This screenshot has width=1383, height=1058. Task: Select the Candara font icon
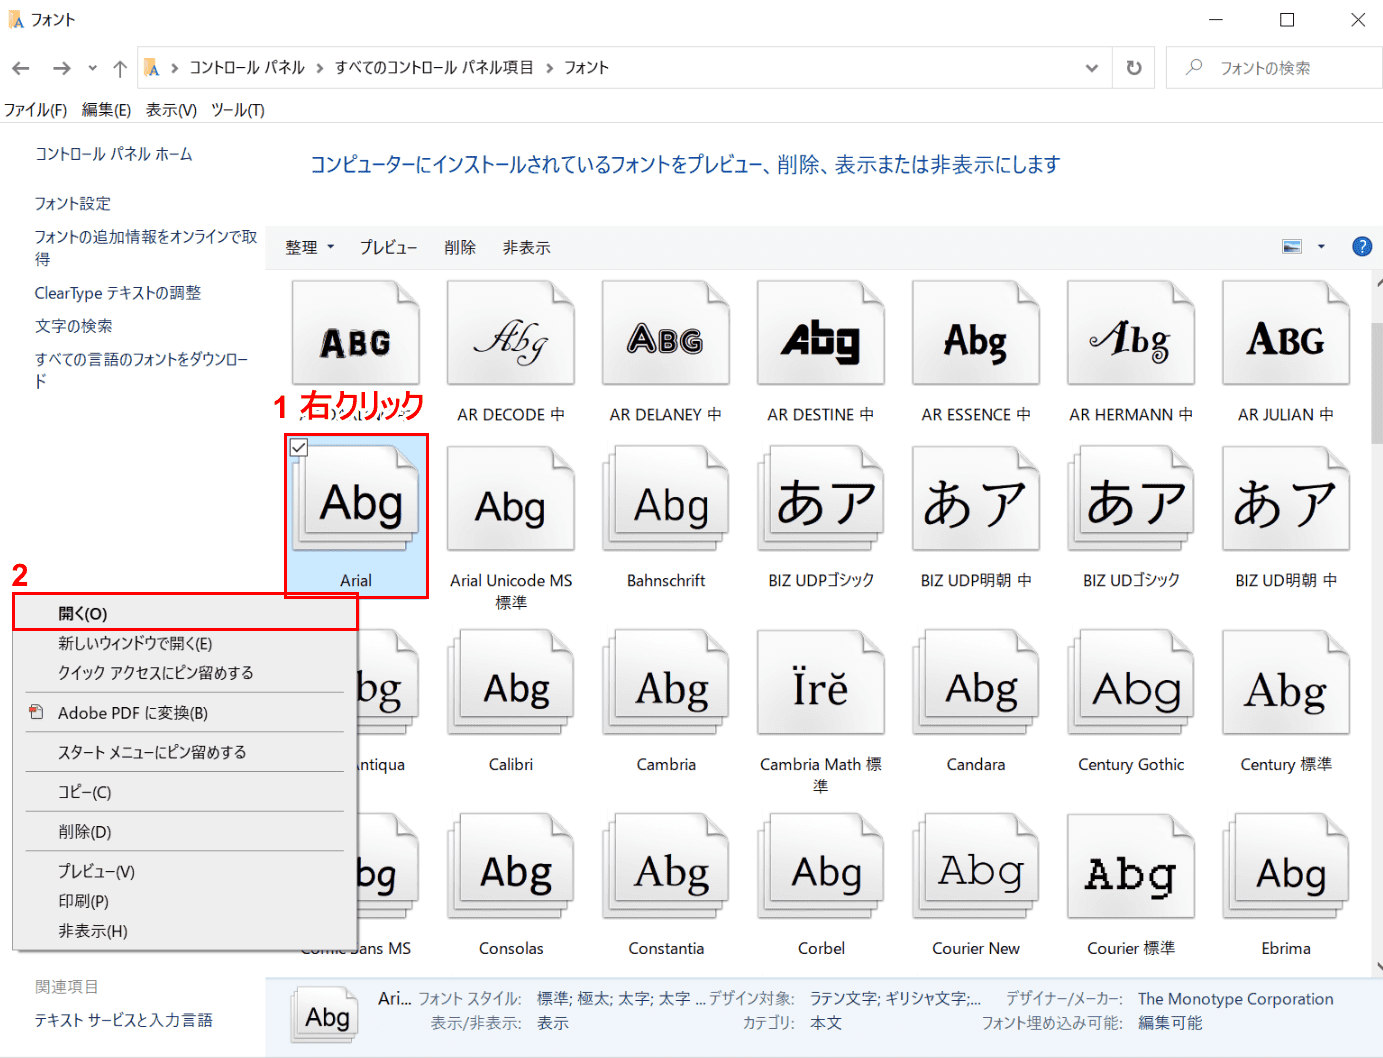click(x=976, y=683)
